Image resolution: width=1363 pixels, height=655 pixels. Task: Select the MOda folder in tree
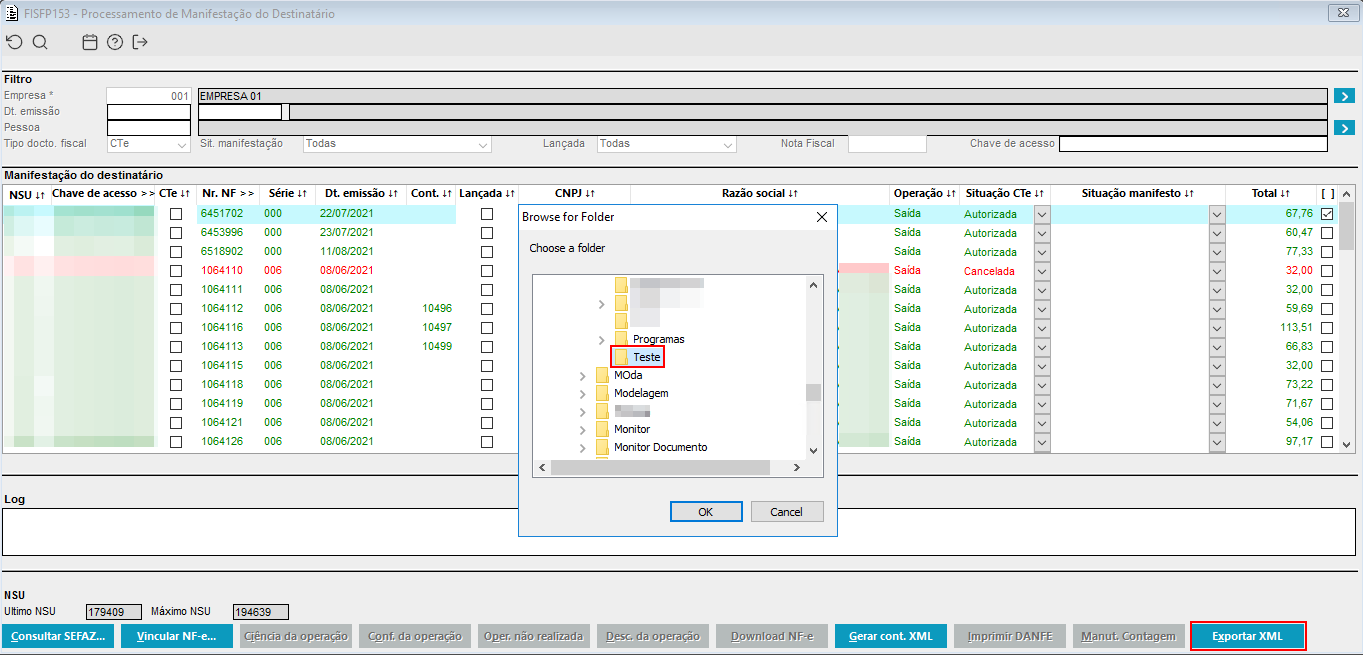coord(628,375)
